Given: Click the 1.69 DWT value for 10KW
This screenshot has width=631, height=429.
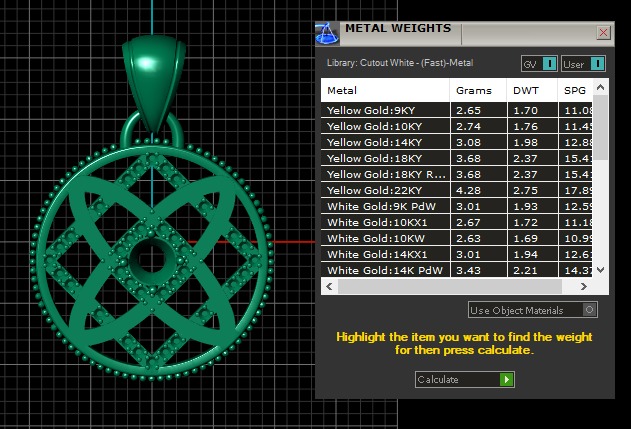Looking at the screenshot, I should coord(525,239).
